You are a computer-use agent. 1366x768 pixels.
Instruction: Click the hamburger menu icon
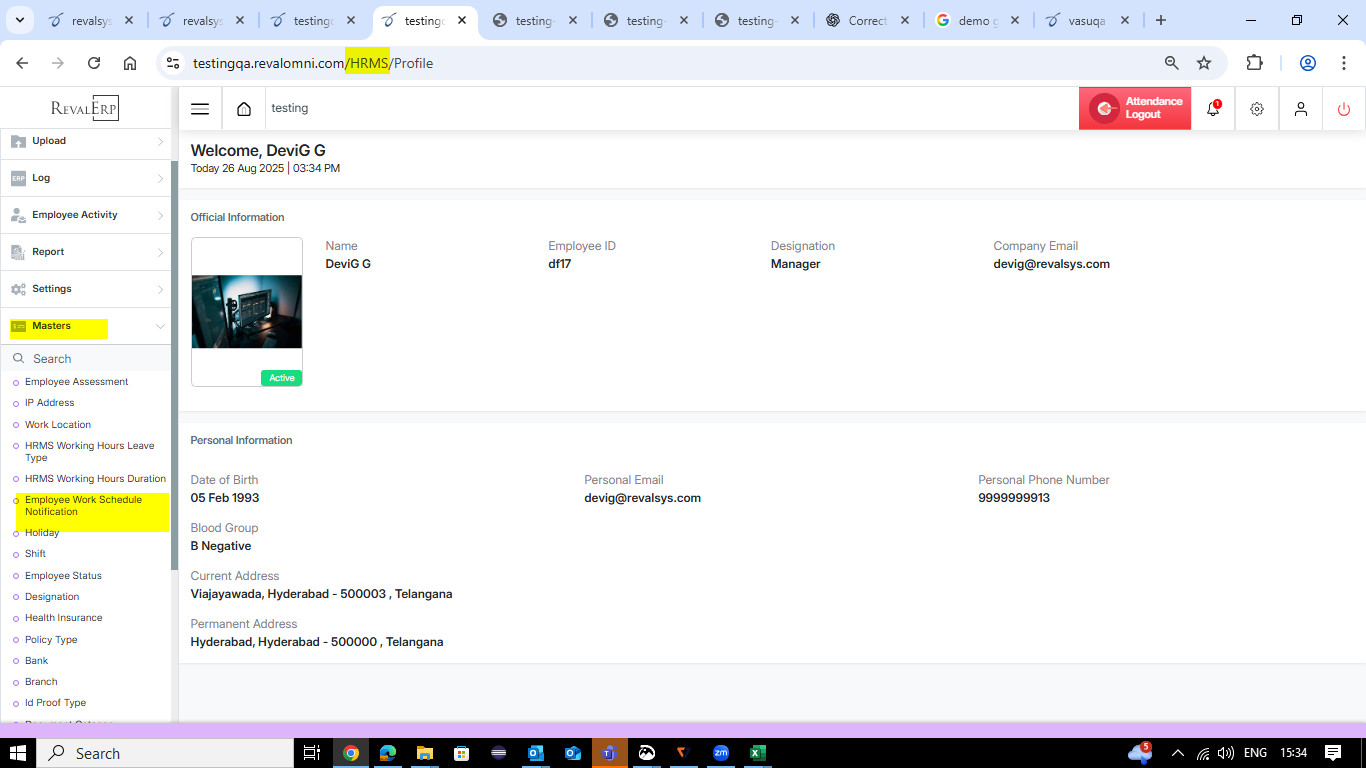200,109
